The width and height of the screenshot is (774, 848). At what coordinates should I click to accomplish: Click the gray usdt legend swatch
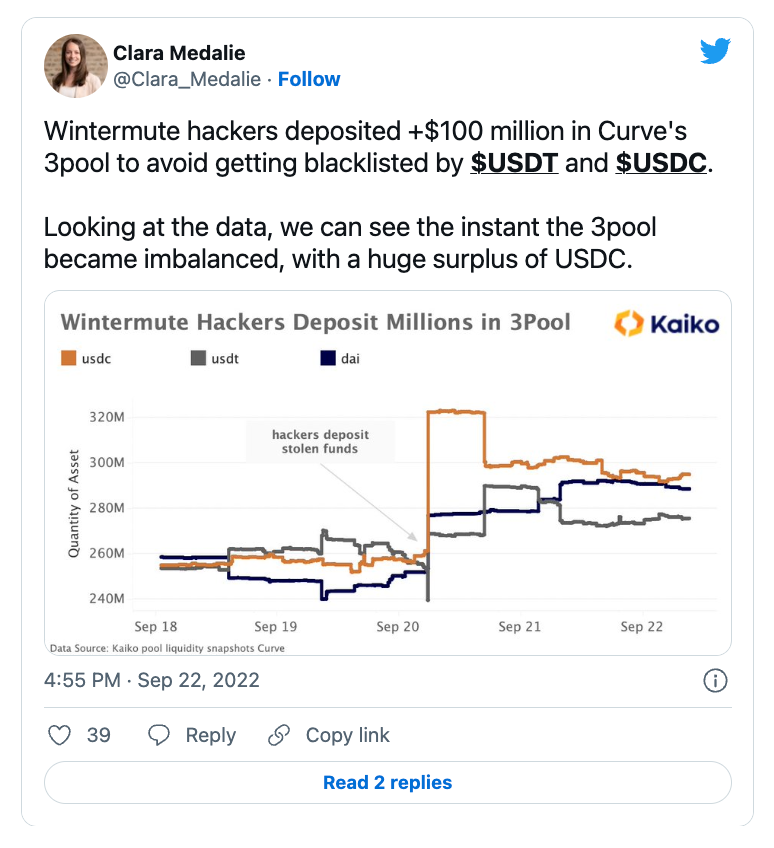point(199,358)
